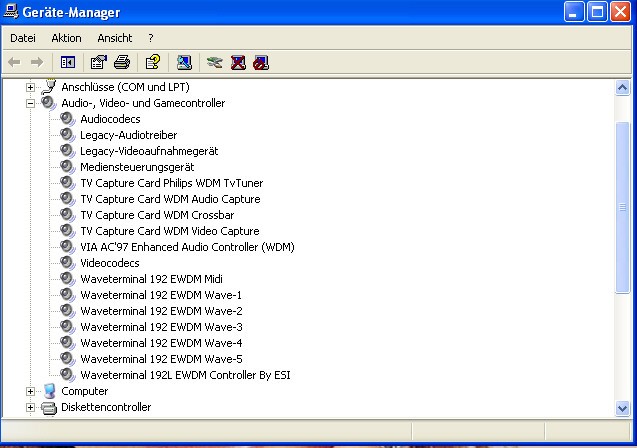Viewport: 637px width, 448px height.
Task: Click the icon beside Waveterminal 192 EWDM Midi
Action: click(67, 279)
